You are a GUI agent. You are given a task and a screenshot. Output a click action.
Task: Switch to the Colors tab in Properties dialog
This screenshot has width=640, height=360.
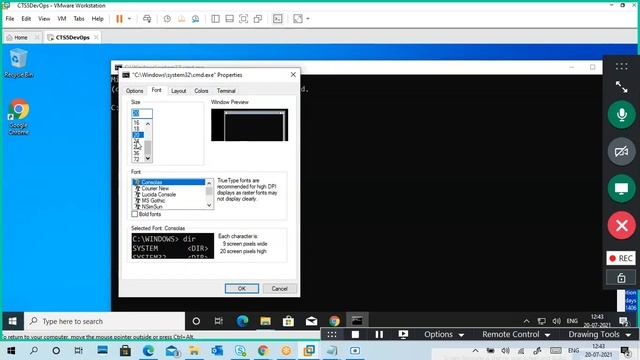(201, 91)
